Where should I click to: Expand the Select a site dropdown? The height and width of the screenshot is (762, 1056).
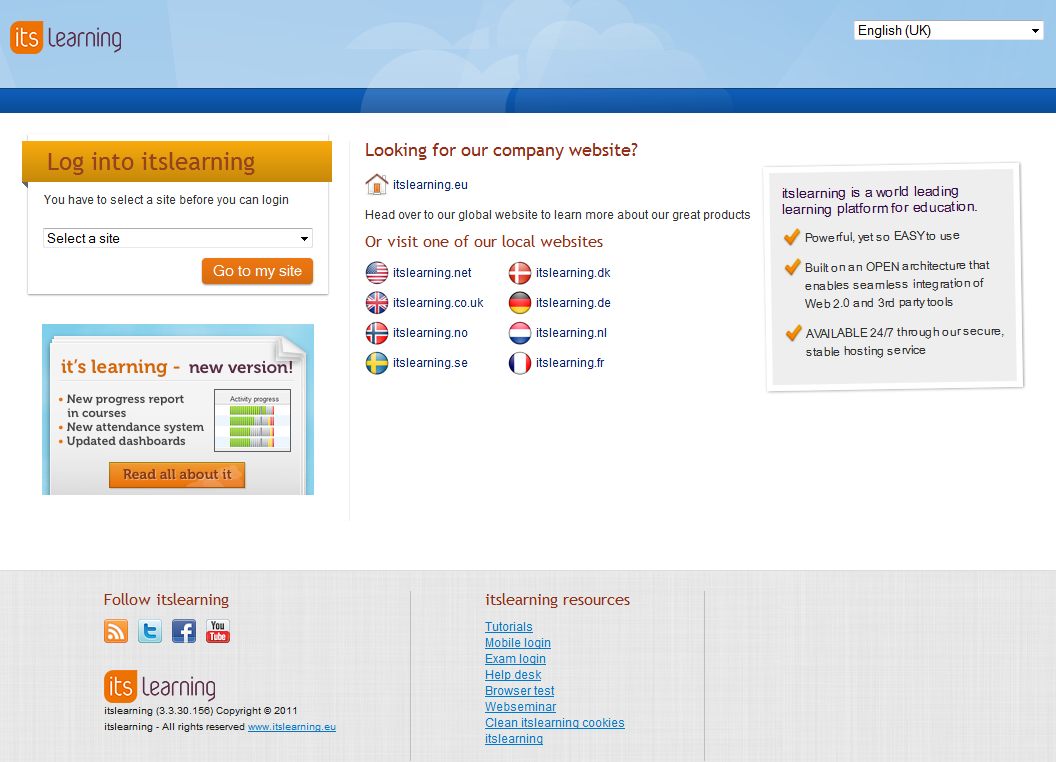tap(178, 239)
